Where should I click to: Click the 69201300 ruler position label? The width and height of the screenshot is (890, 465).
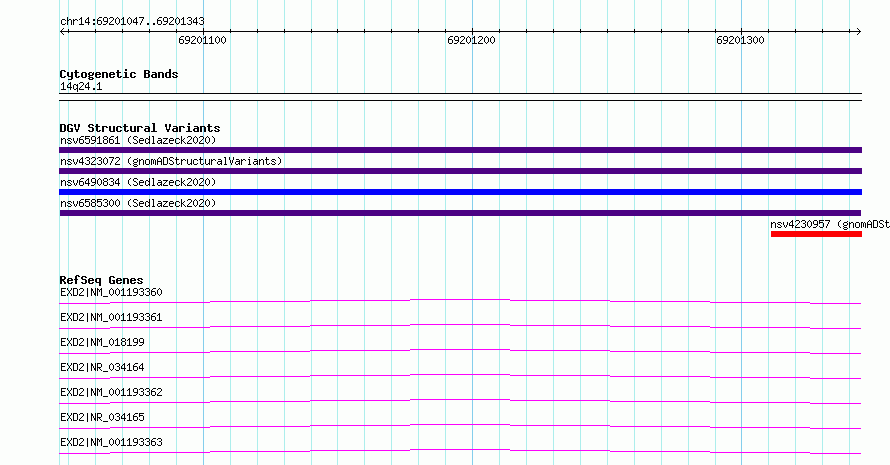point(740,40)
